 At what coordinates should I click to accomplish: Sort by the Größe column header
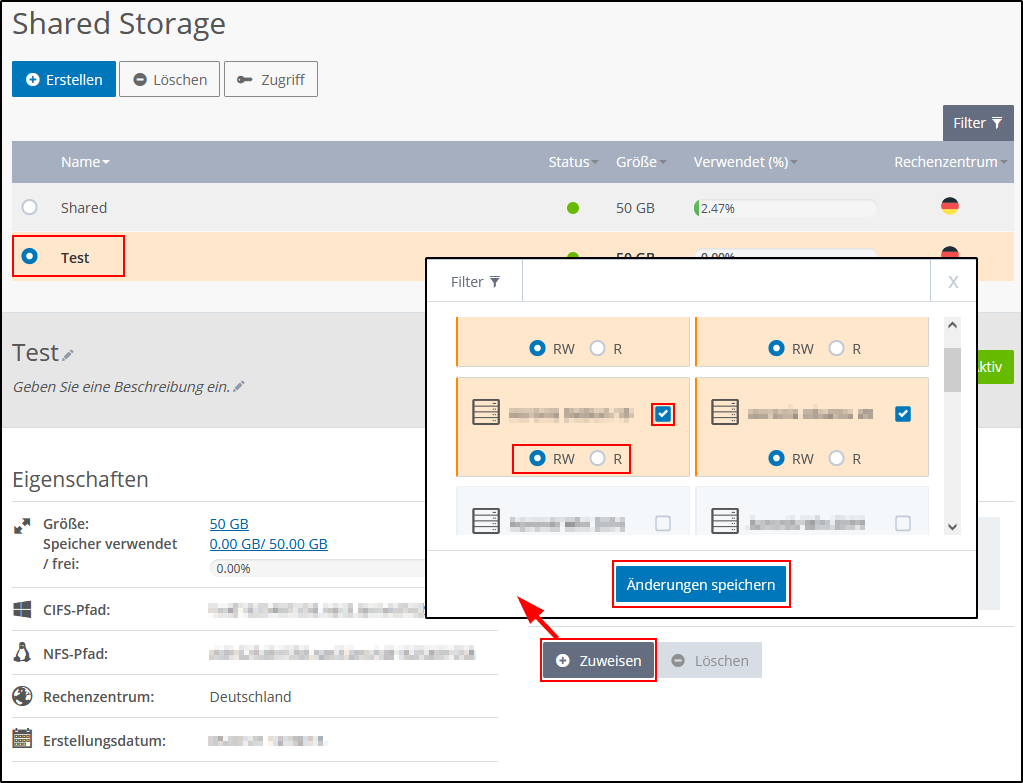click(641, 162)
